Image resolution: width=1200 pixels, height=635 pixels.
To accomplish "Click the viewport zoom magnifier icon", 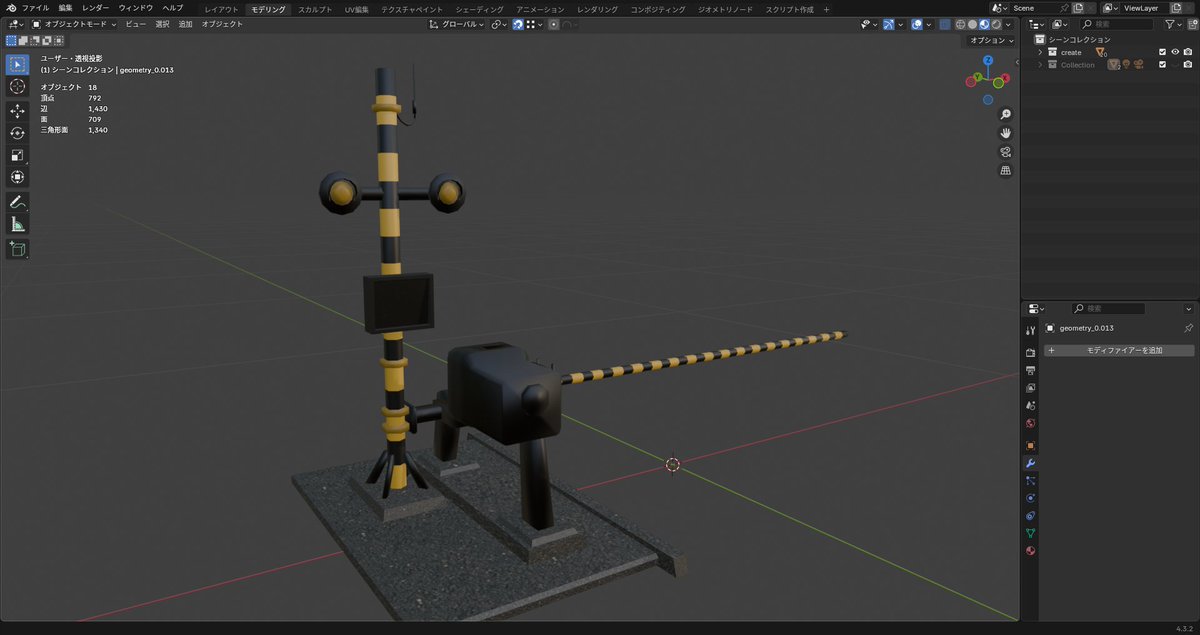I will pos(1005,114).
